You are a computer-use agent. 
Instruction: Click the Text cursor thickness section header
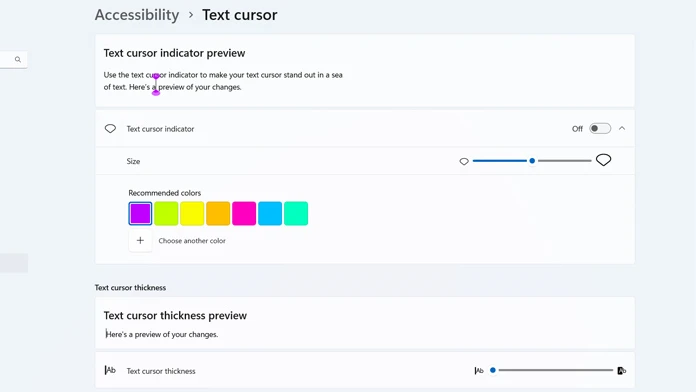point(130,288)
